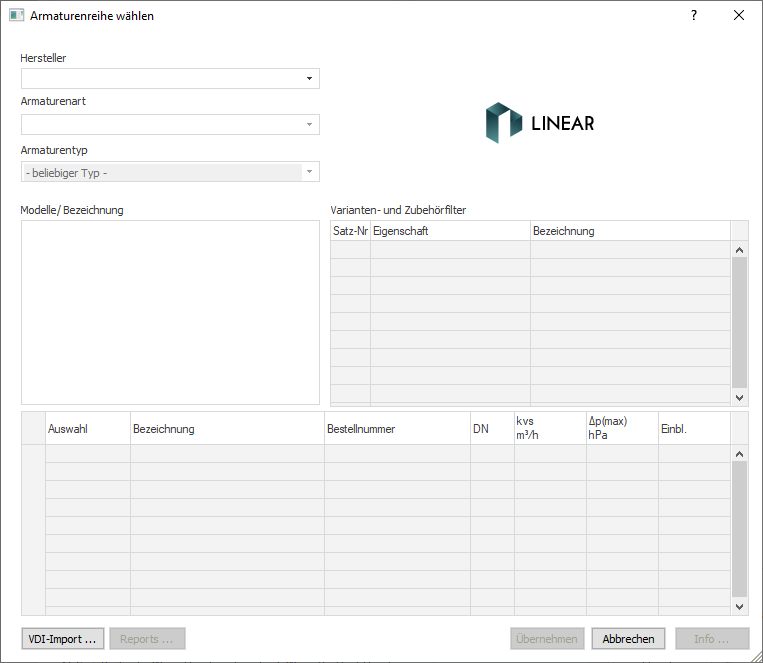The height and width of the screenshot is (663, 763).
Task: Click the help question mark icon
Action: (x=694, y=16)
